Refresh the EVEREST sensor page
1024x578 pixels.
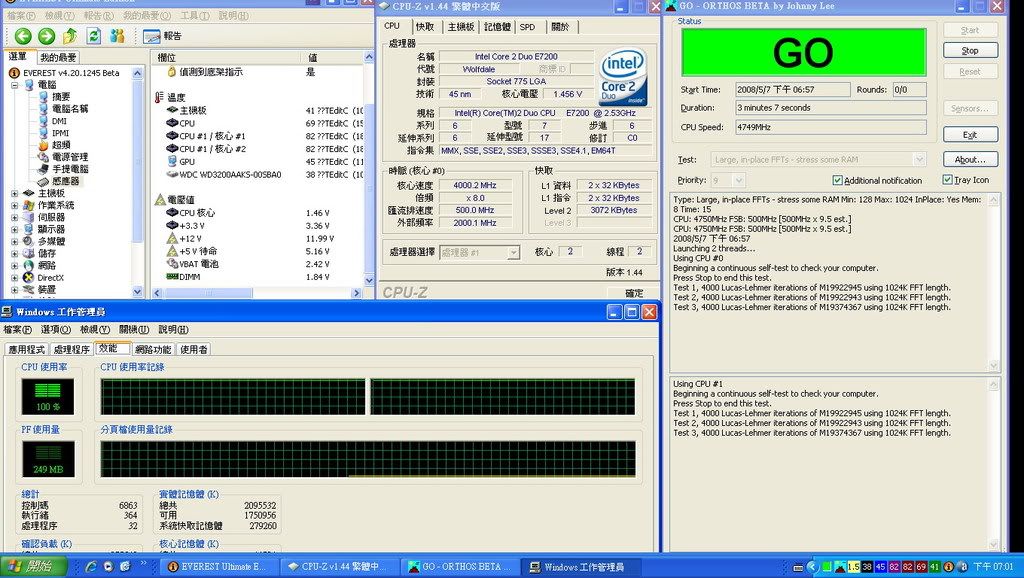point(93,37)
